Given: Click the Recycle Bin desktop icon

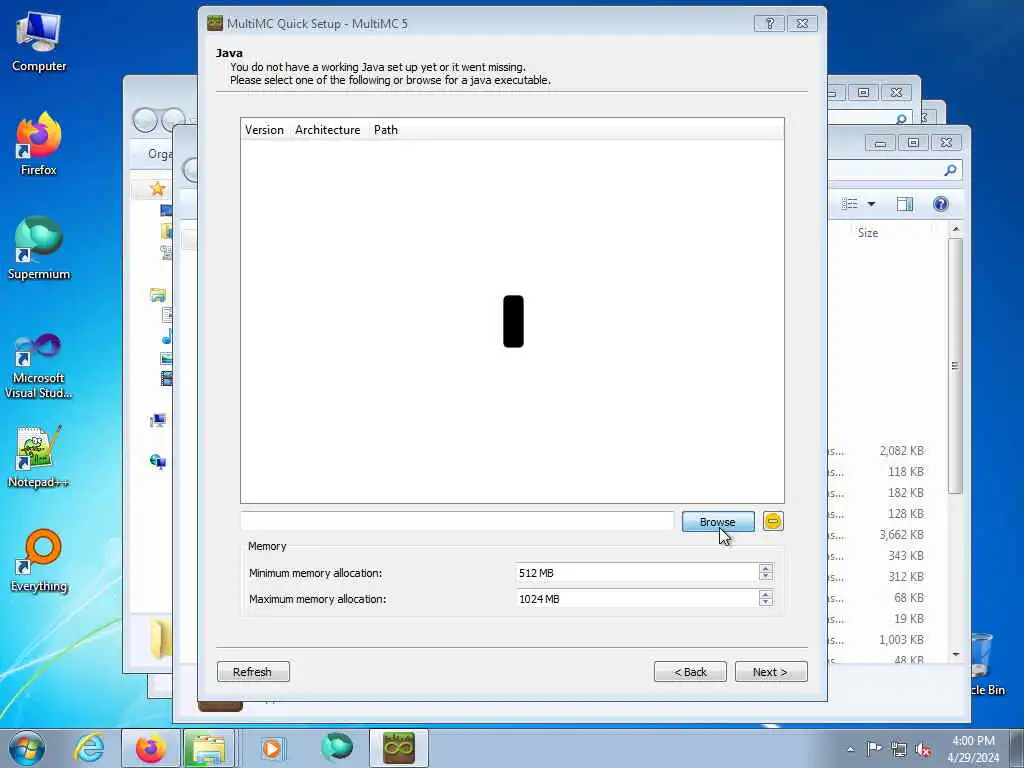Looking at the screenshot, I should [983, 663].
